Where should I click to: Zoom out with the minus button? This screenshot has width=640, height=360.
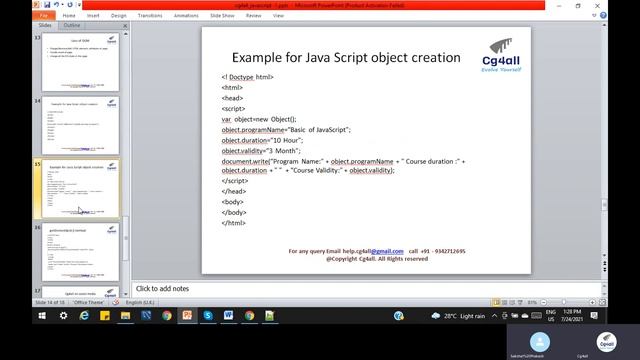point(544,302)
